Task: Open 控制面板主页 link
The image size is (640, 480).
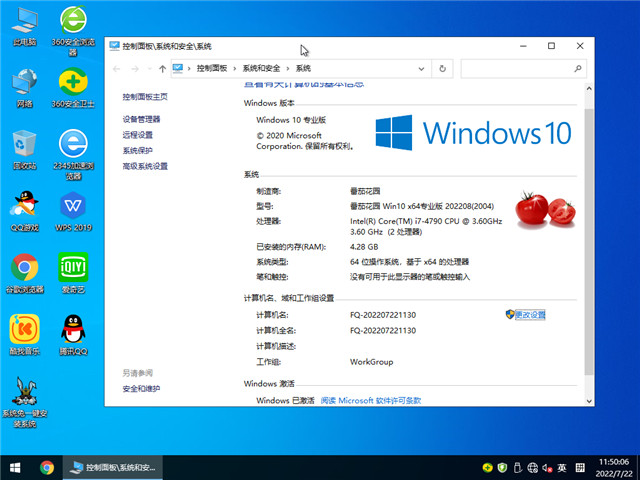Action: (145, 96)
